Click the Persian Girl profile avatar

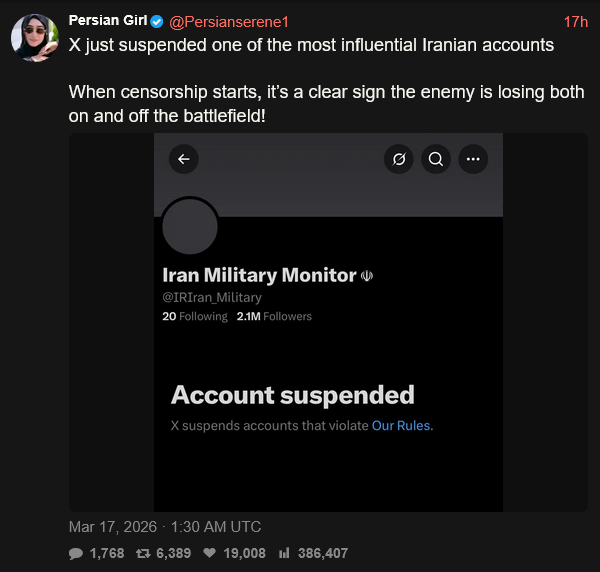click(x=34, y=38)
